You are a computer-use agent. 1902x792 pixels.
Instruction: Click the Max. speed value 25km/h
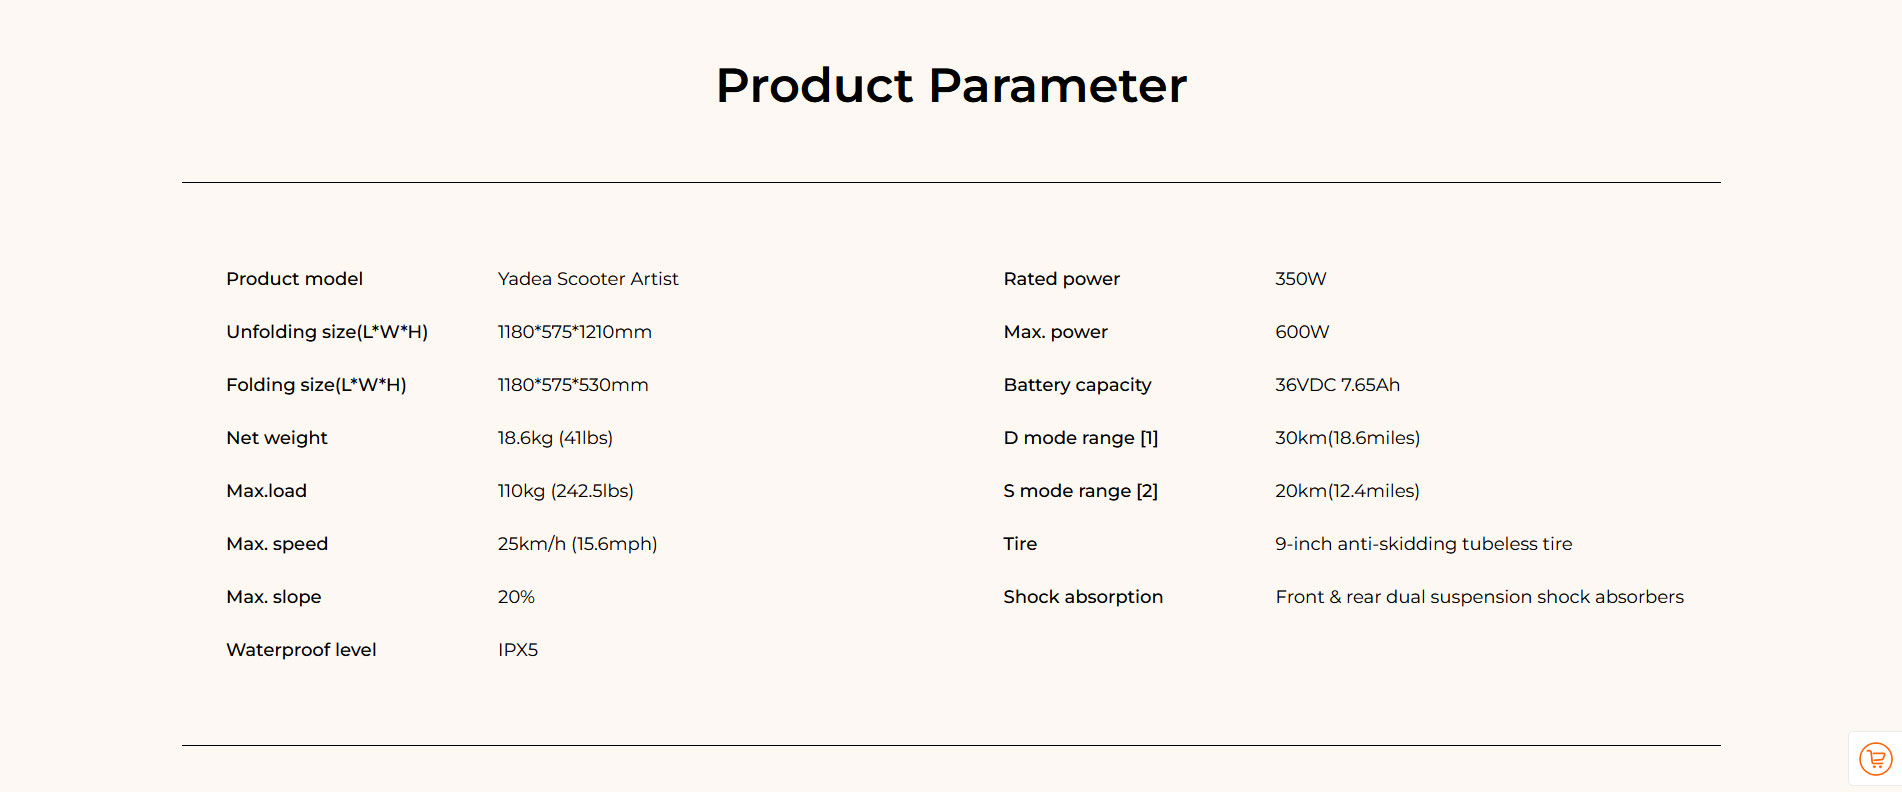pos(577,544)
